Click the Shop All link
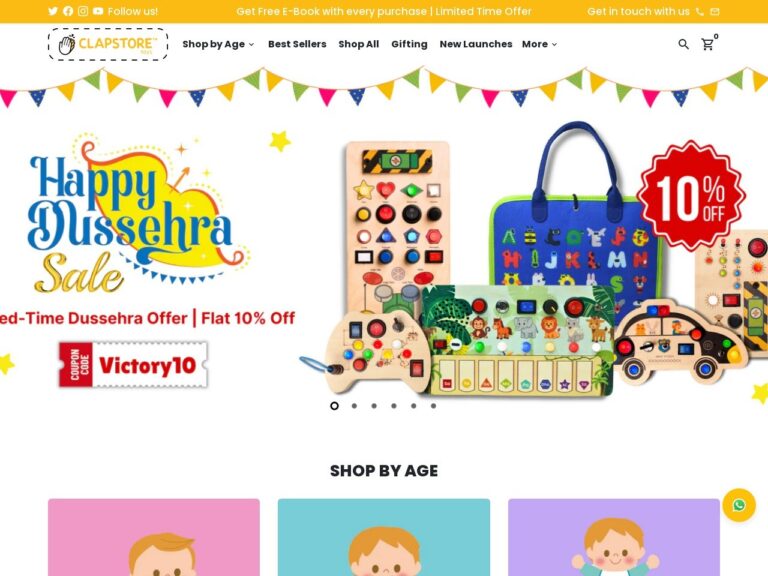Image resolution: width=768 pixels, height=576 pixels. (359, 44)
